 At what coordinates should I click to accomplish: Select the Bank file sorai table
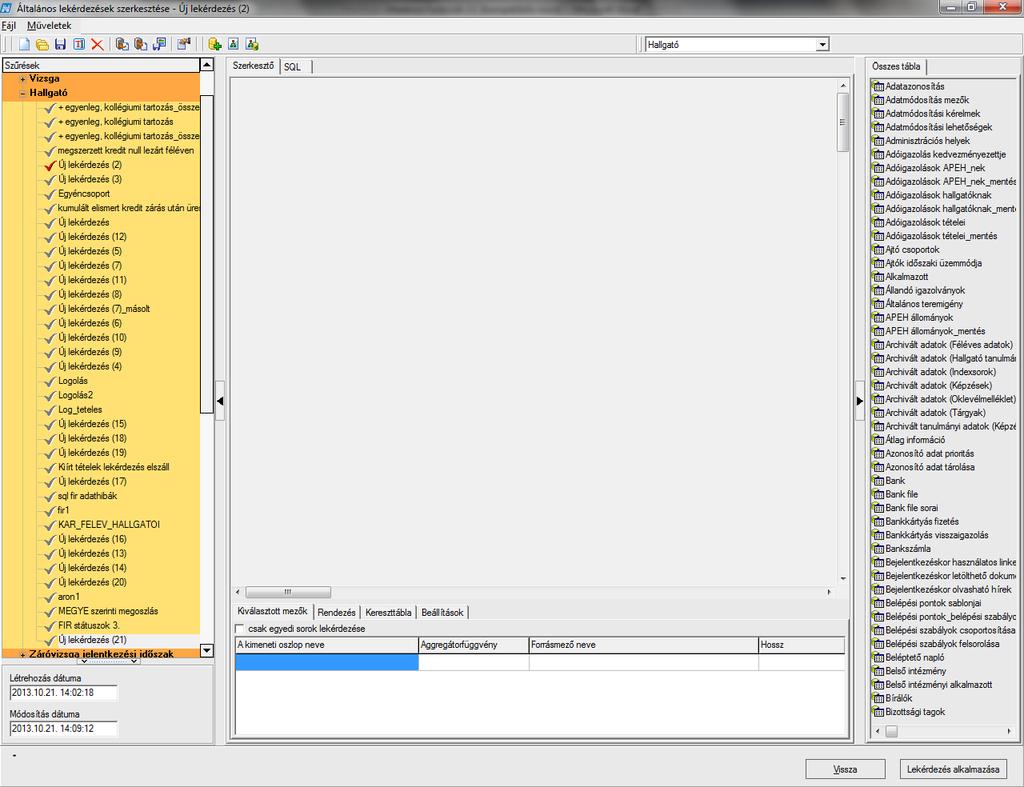tap(912, 508)
